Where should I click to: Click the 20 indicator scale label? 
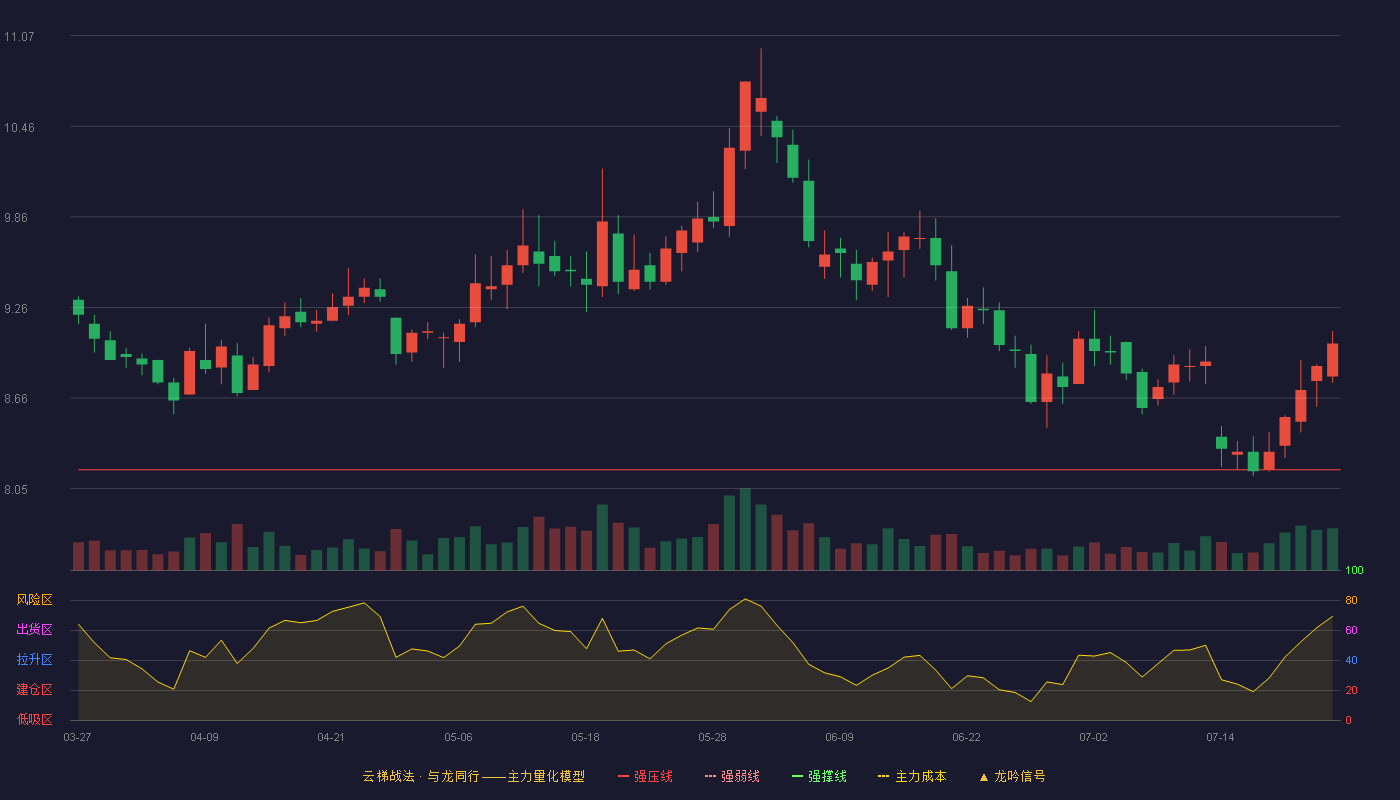click(1351, 690)
